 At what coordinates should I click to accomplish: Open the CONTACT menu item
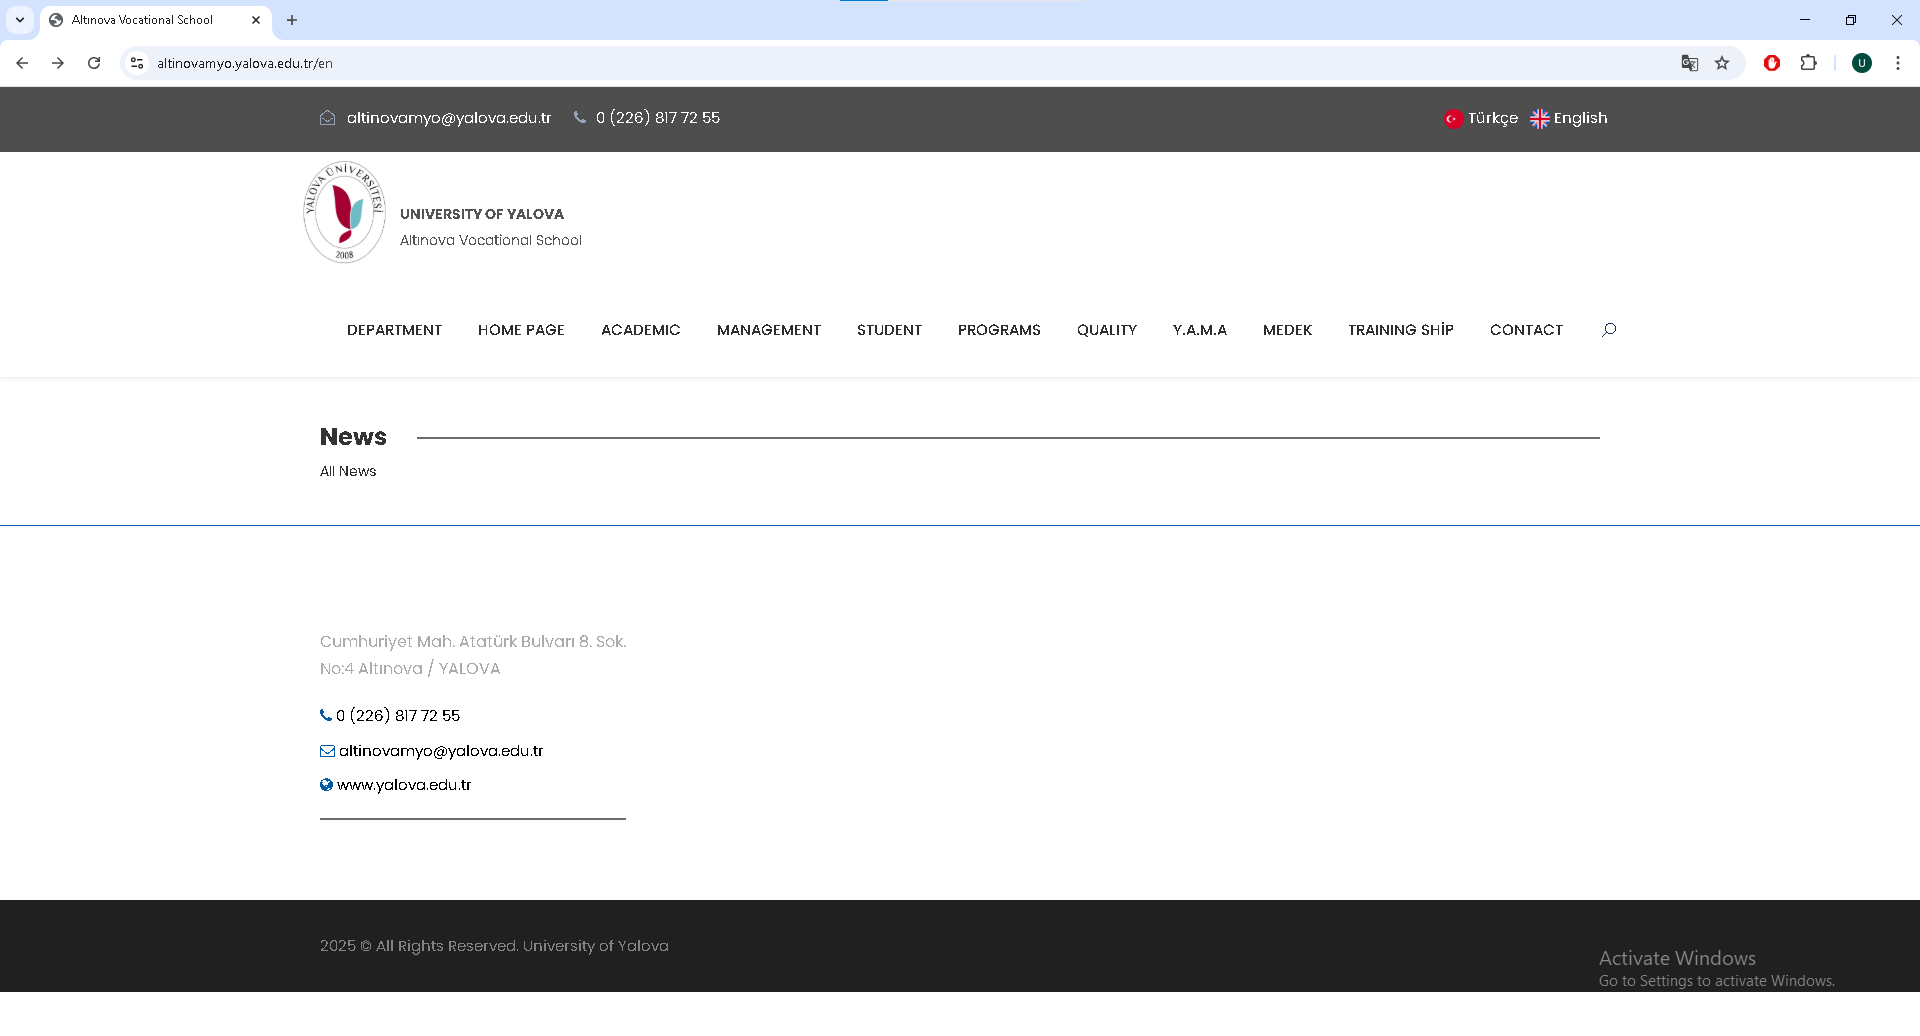click(1526, 330)
